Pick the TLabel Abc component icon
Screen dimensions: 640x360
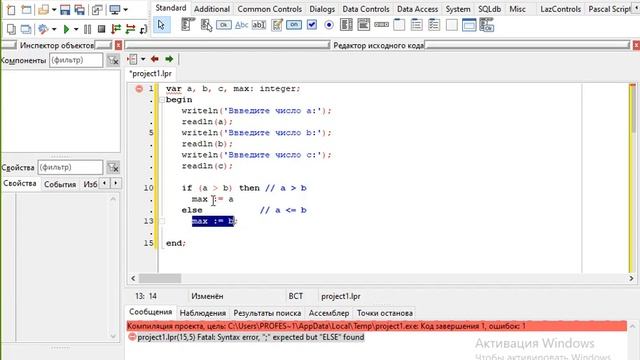coord(241,25)
